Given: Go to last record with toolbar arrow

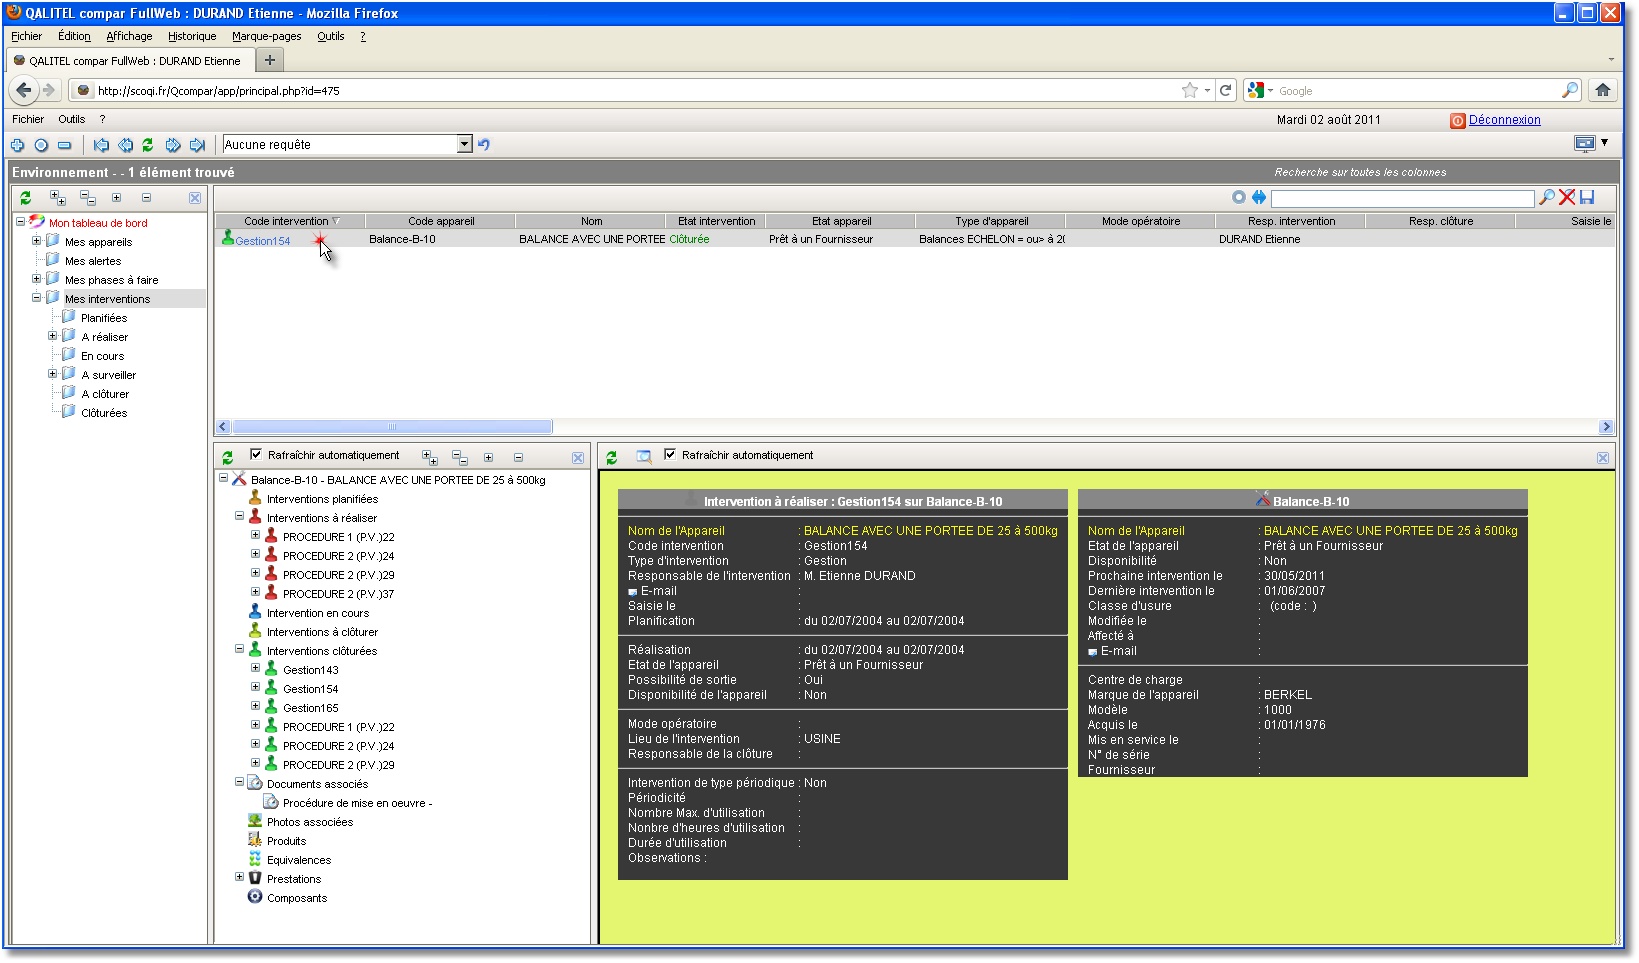Looking at the screenshot, I should pyautogui.click(x=197, y=145).
